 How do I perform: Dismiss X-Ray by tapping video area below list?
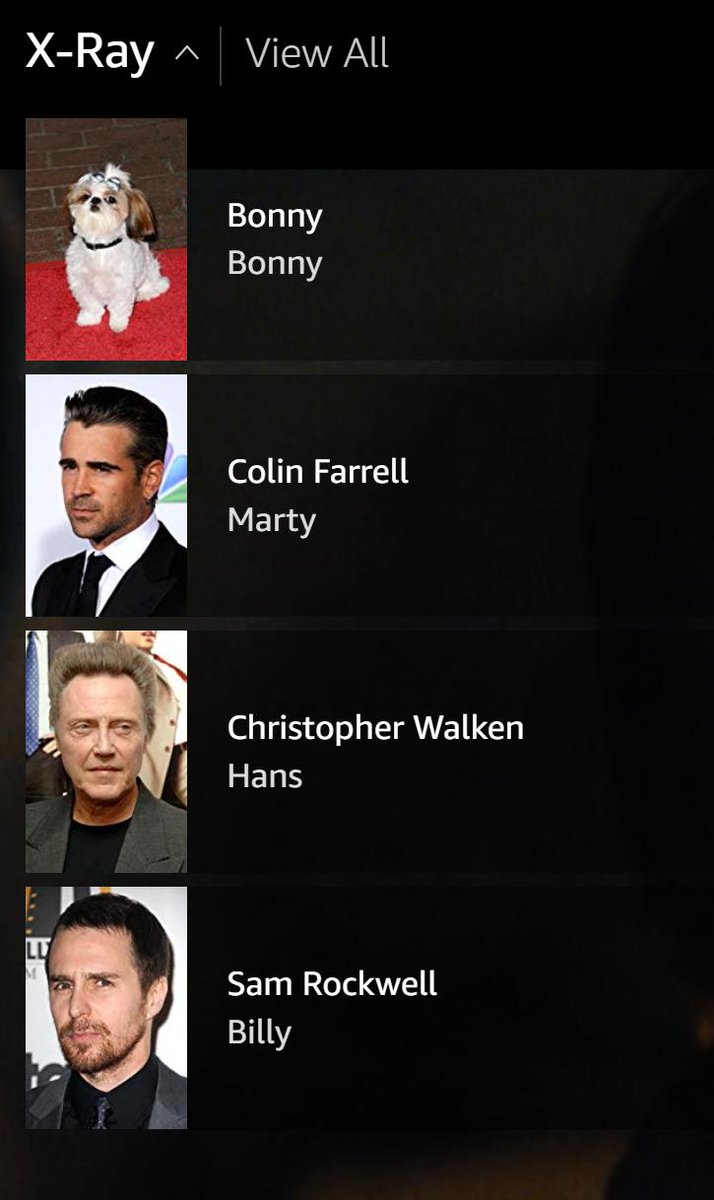(x=357, y=1166)
